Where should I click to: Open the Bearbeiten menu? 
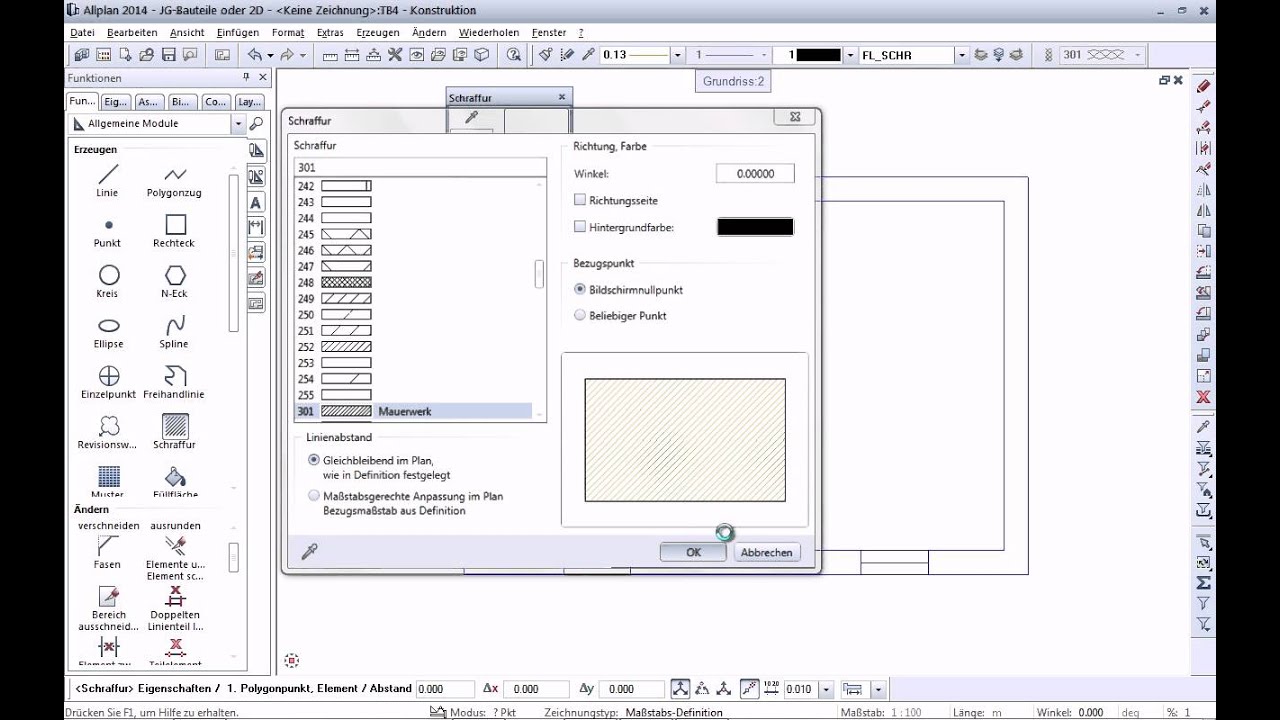pos(132,32)
